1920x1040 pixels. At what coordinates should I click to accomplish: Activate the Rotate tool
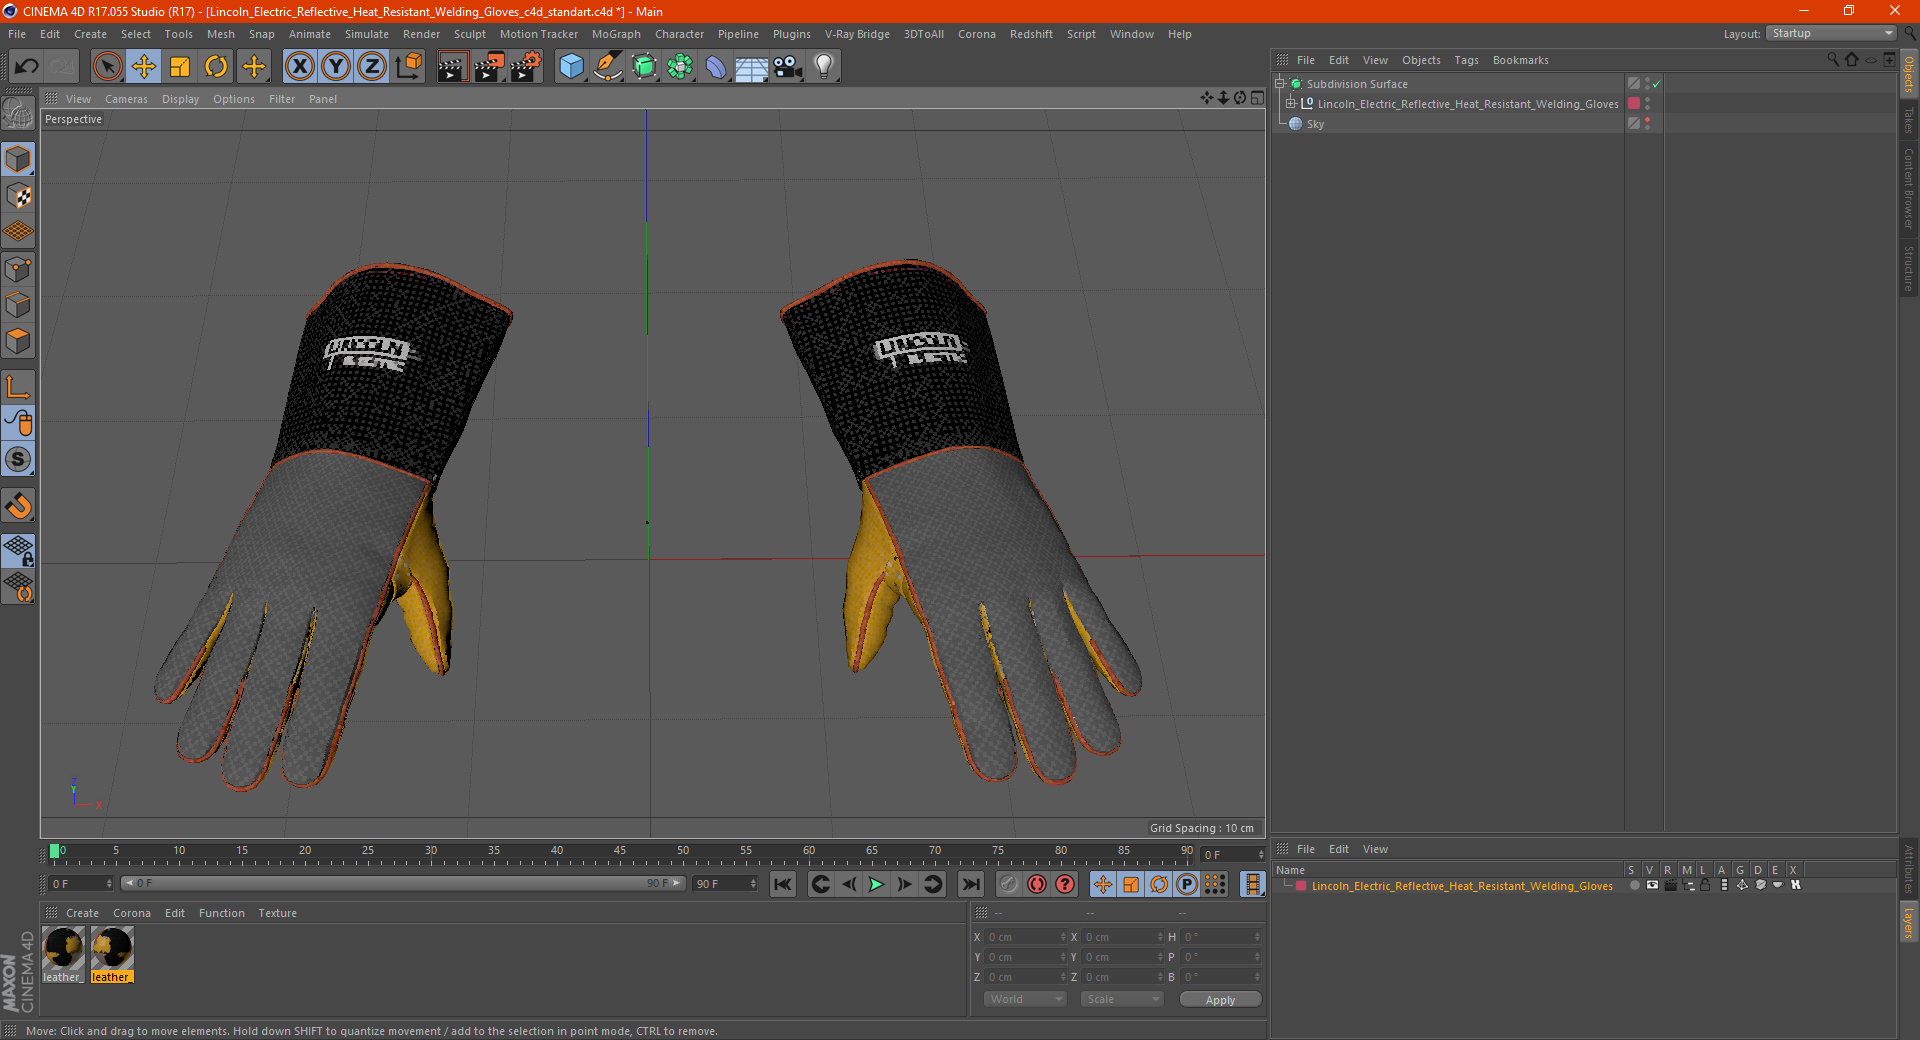tap(216, 67)
